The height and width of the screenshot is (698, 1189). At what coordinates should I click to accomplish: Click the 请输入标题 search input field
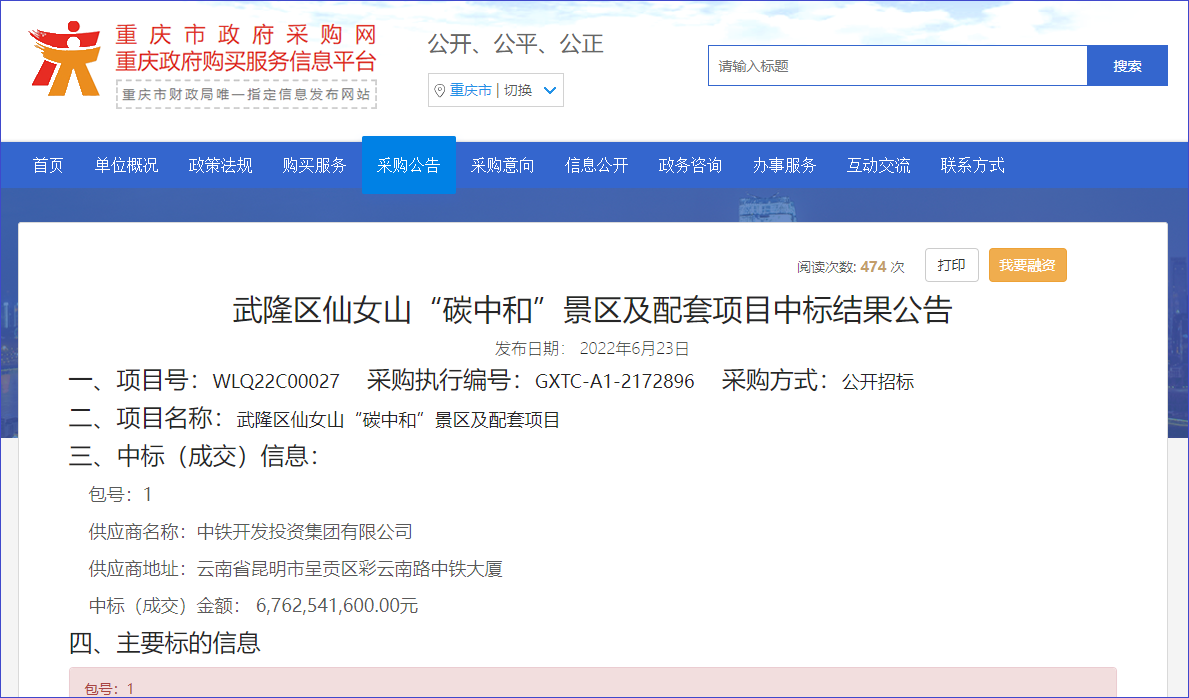click(x=897, y=66)
